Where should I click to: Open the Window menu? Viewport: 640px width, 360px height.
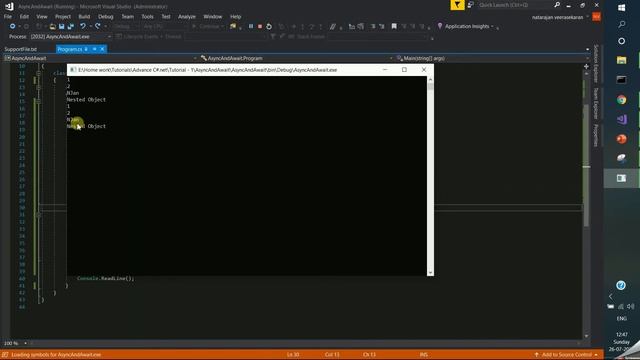point(213,17)
